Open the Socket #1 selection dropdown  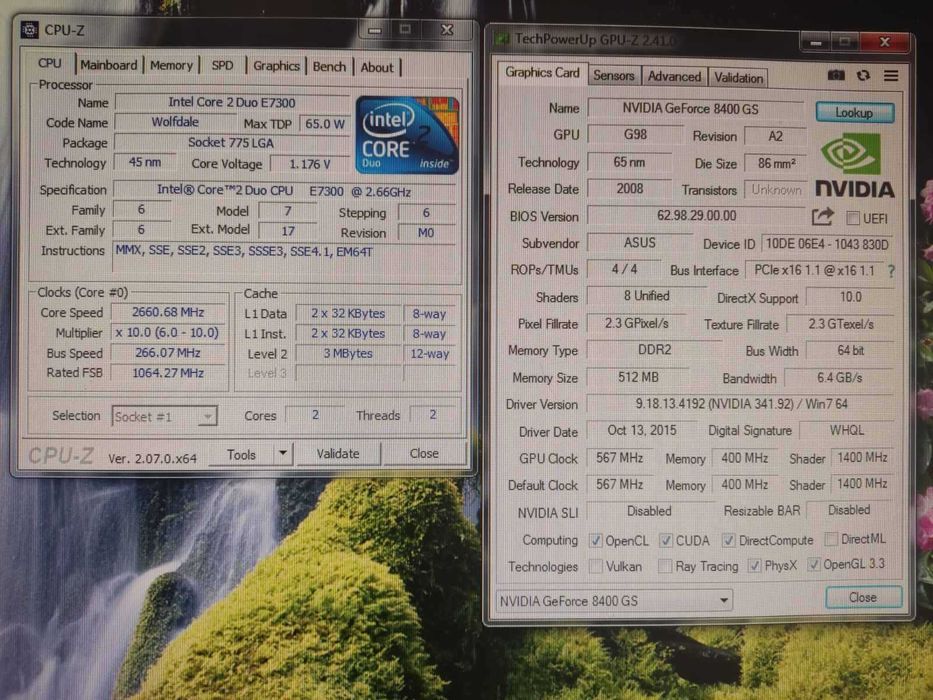tap(165, 416)
